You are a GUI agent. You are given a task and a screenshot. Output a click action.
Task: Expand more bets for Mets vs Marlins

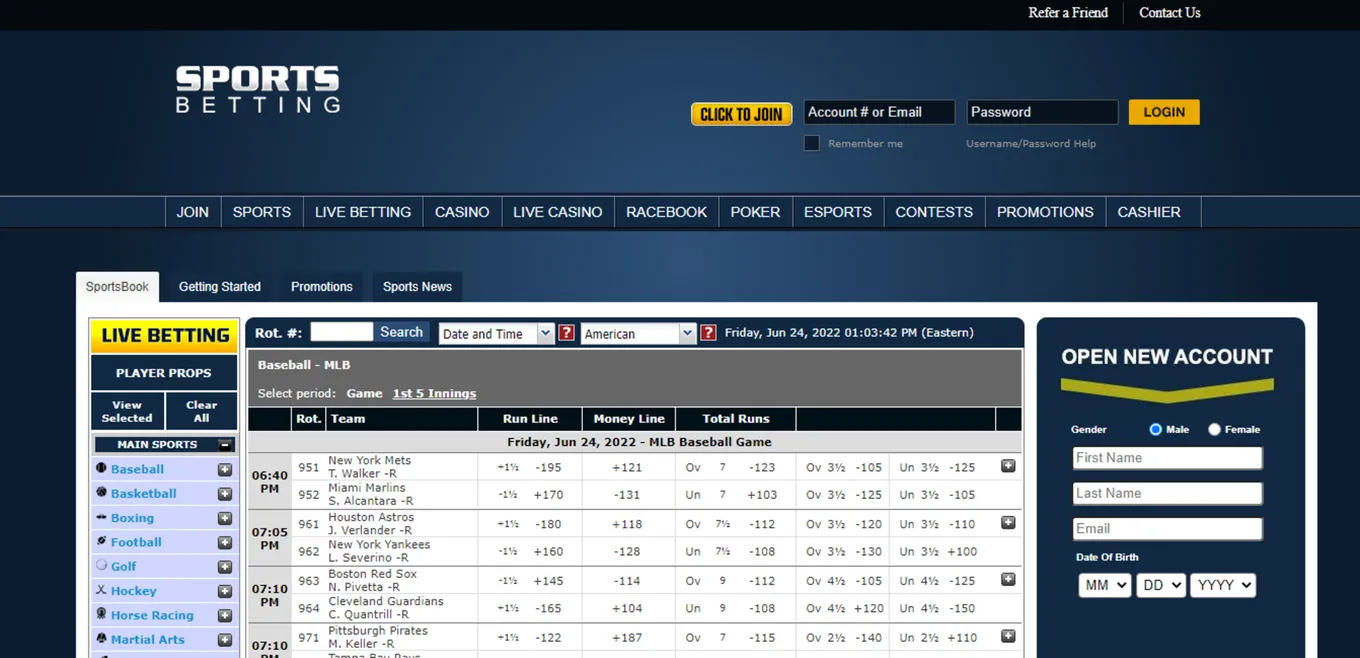pyautogui.click(x=1008, y=466)
